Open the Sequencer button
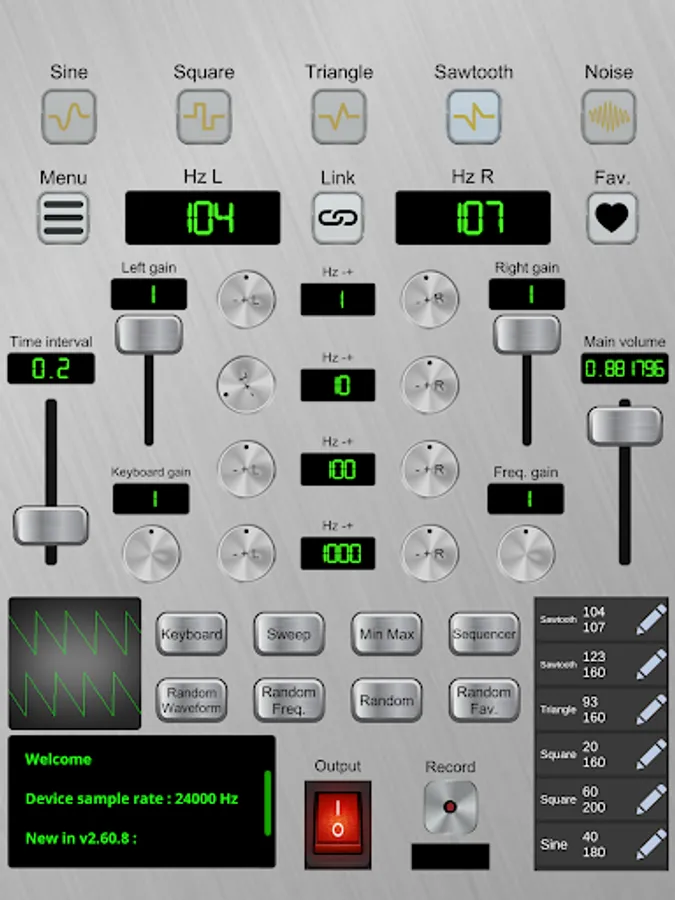Image resolution: width=675 pixels, height=900 pixels. (484, 634)
